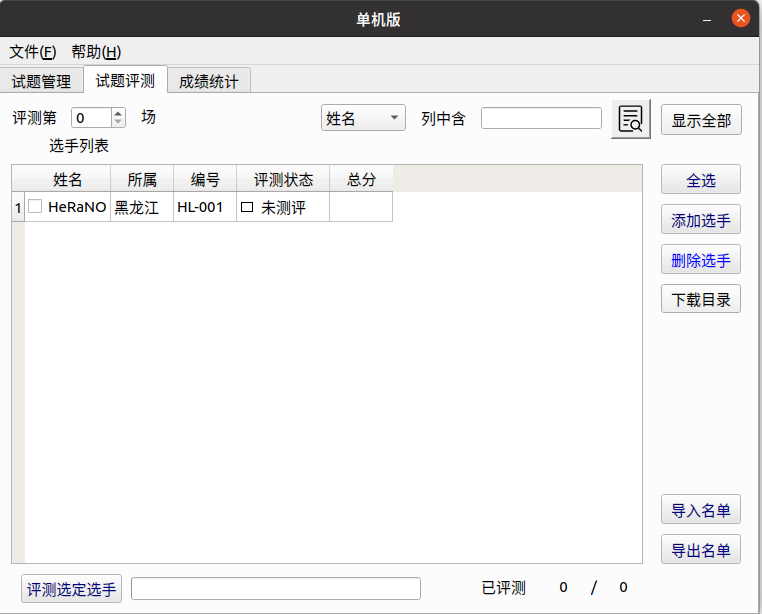Image resolution: width=762 pixels, height=614 pixels.
Task: Click the search filter icon button
Action: click(x=631, y=119)
